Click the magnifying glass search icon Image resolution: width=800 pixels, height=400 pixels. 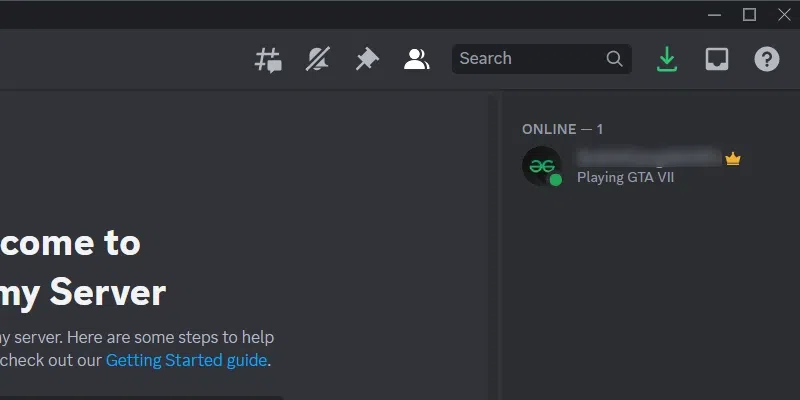pyautogui.click(x=614, y=59)
